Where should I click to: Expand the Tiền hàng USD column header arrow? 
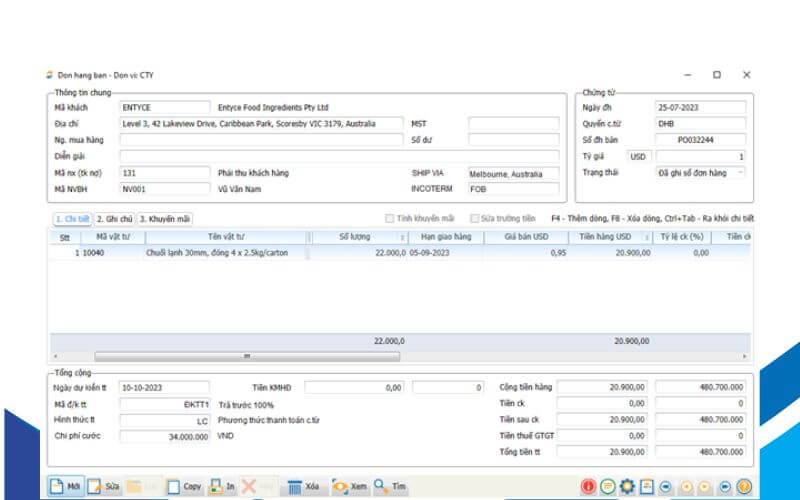[x=653, y=238]
